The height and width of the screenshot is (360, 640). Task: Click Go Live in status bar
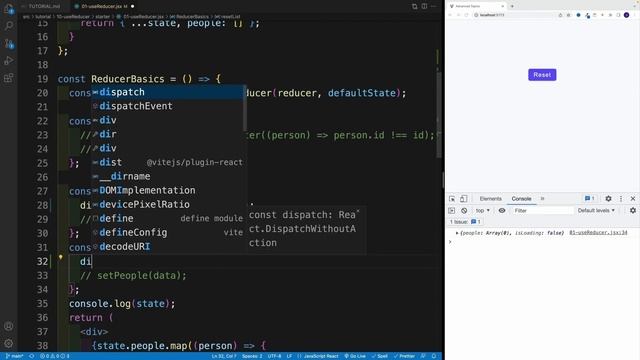tap(355, 356)
